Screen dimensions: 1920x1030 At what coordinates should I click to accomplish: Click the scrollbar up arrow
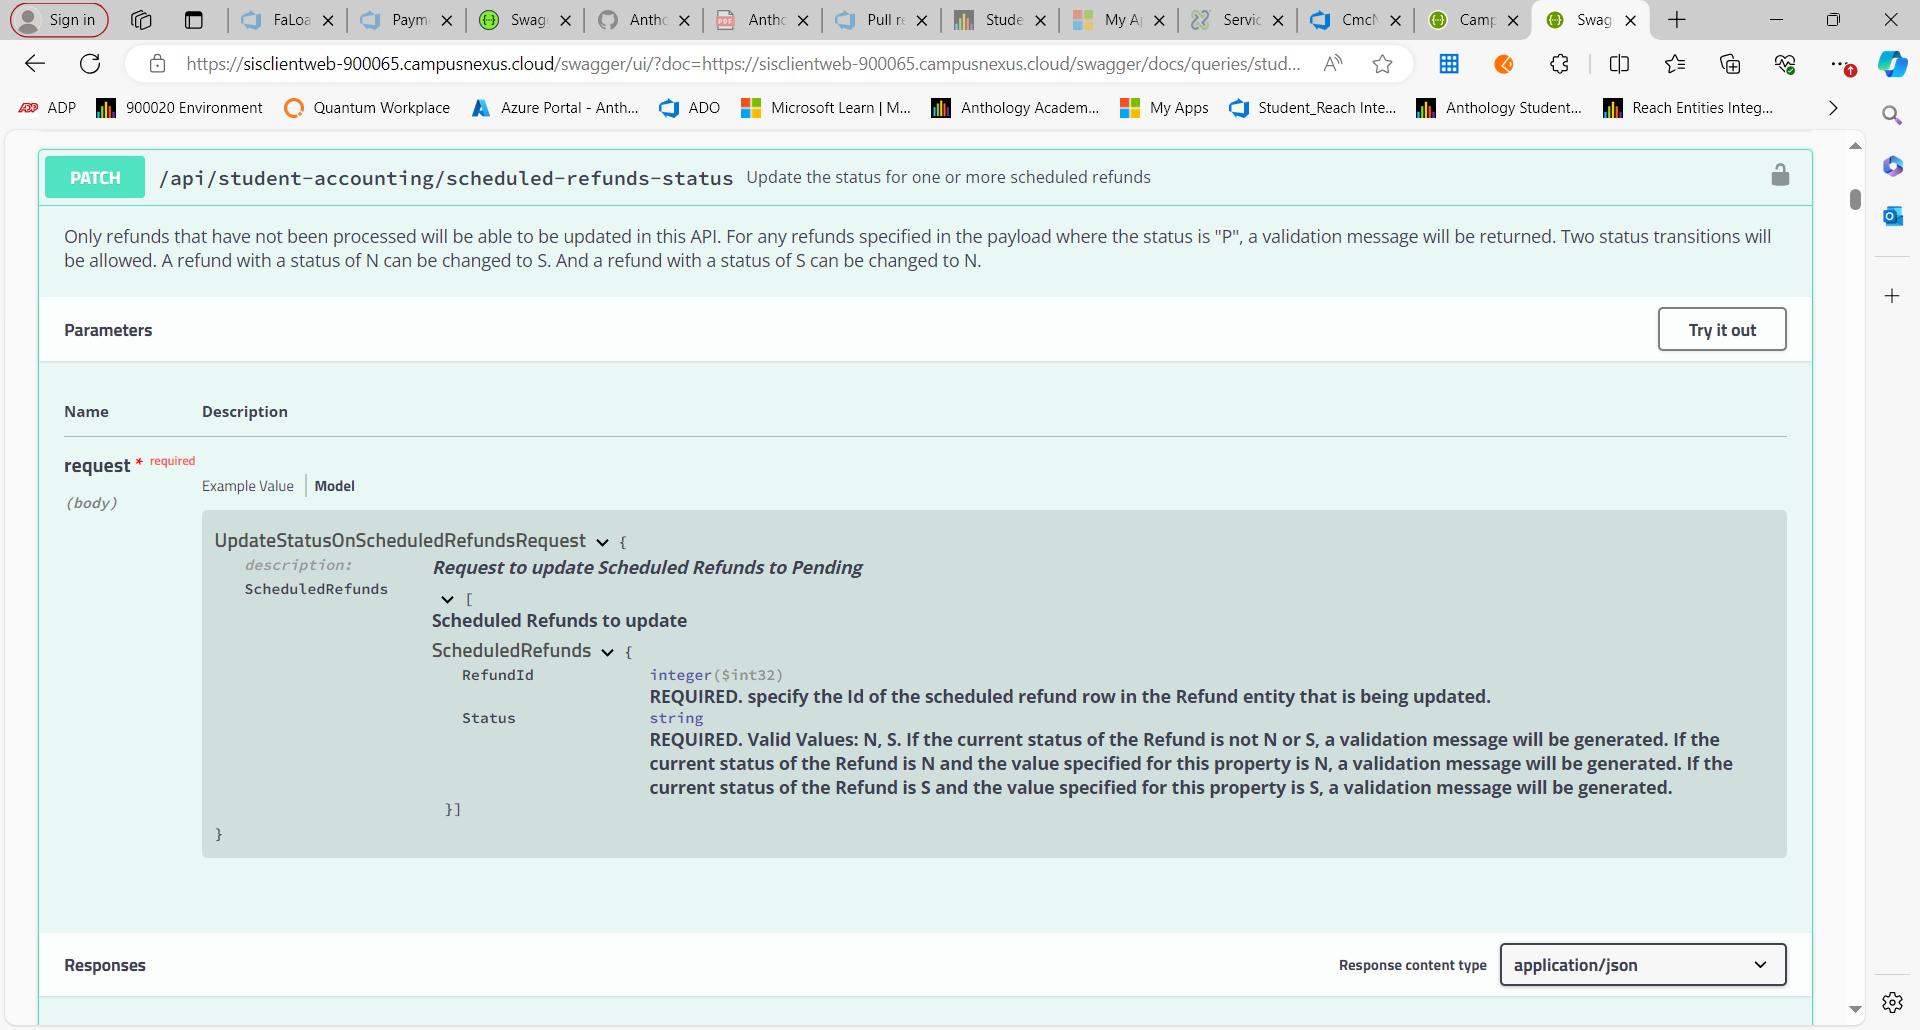(x=1855, y=146)
